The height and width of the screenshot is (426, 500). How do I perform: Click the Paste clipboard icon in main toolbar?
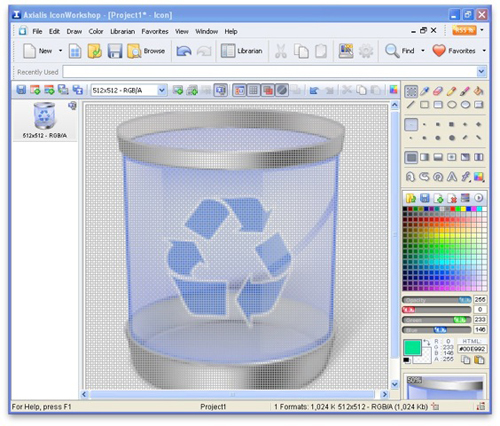pyautogui.click(x=321, y=51)
